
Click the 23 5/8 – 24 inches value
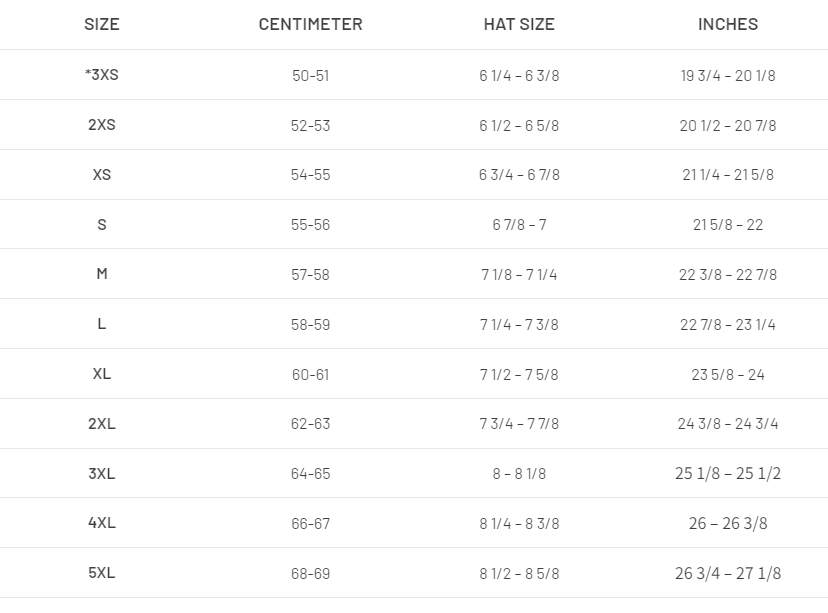728,374
